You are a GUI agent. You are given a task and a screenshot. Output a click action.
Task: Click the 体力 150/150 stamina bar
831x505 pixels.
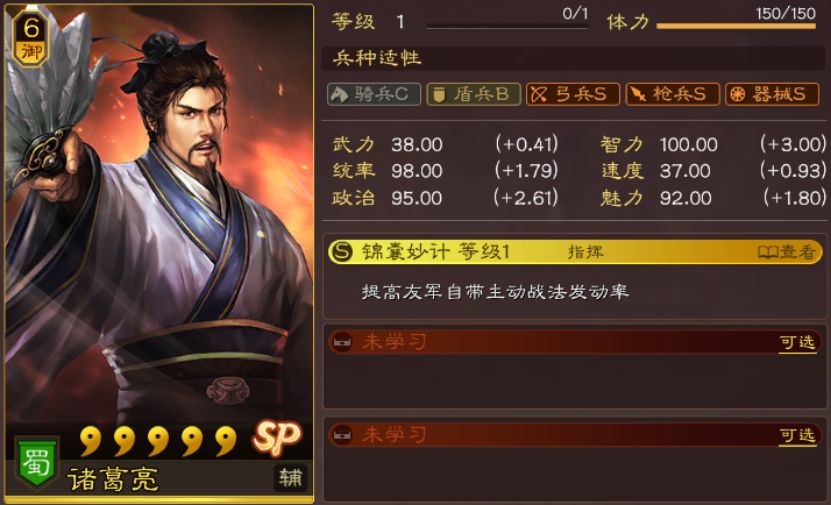click(736, 25)
